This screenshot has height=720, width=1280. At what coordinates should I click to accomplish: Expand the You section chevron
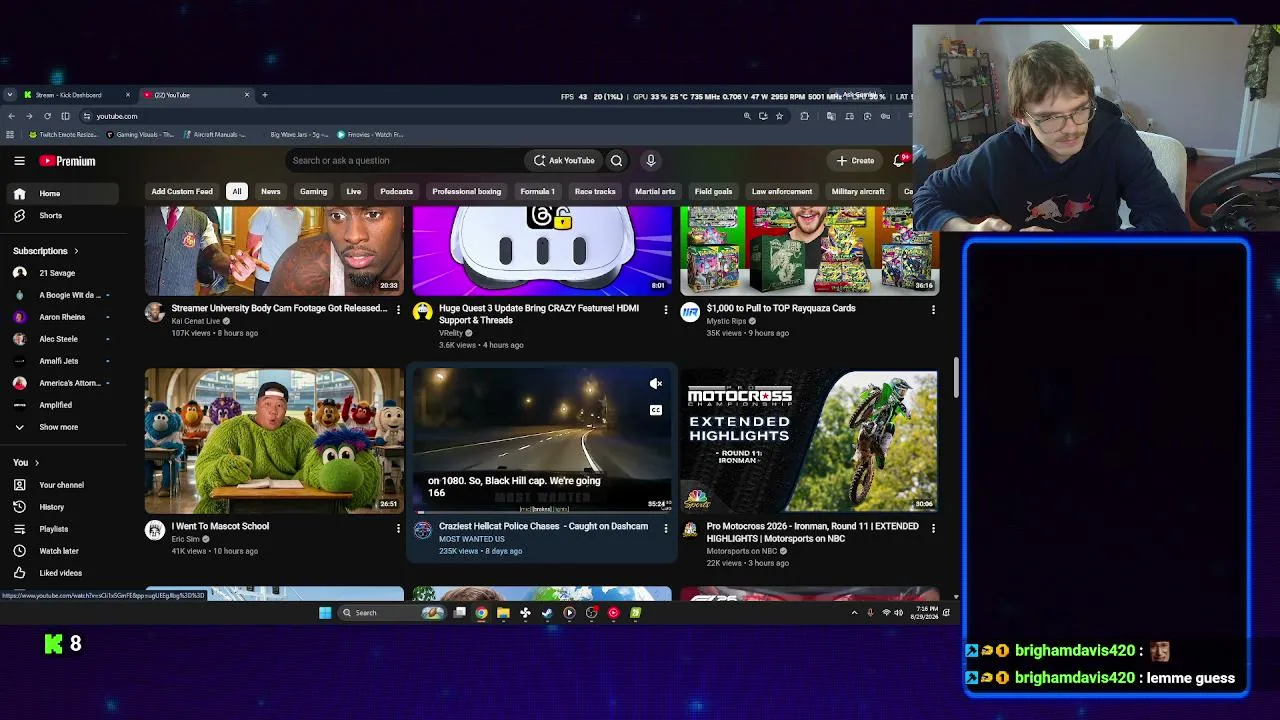point(37,463)
